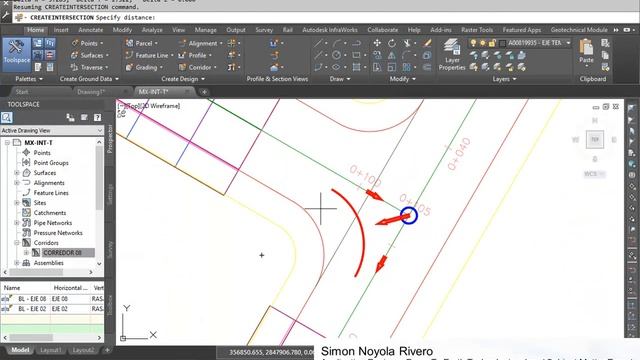This screenshot has height=360, width=640.
Task: Select the Move tool in Modify panel
Action: 377,43
